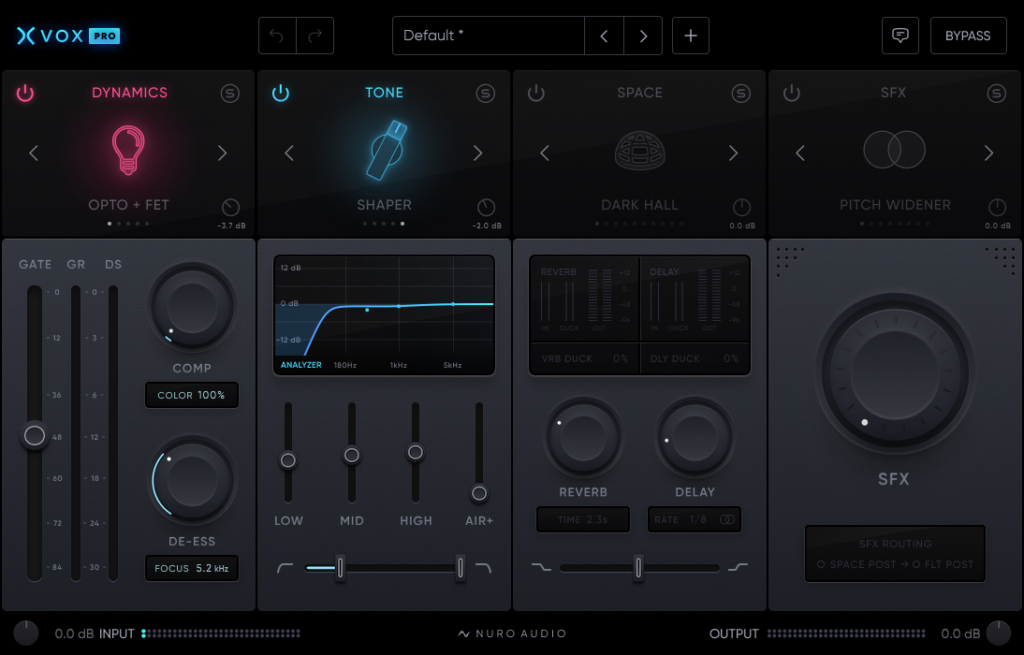1024x655 pixels.
Task: Solo the Tone module
Action: (486, 93)
